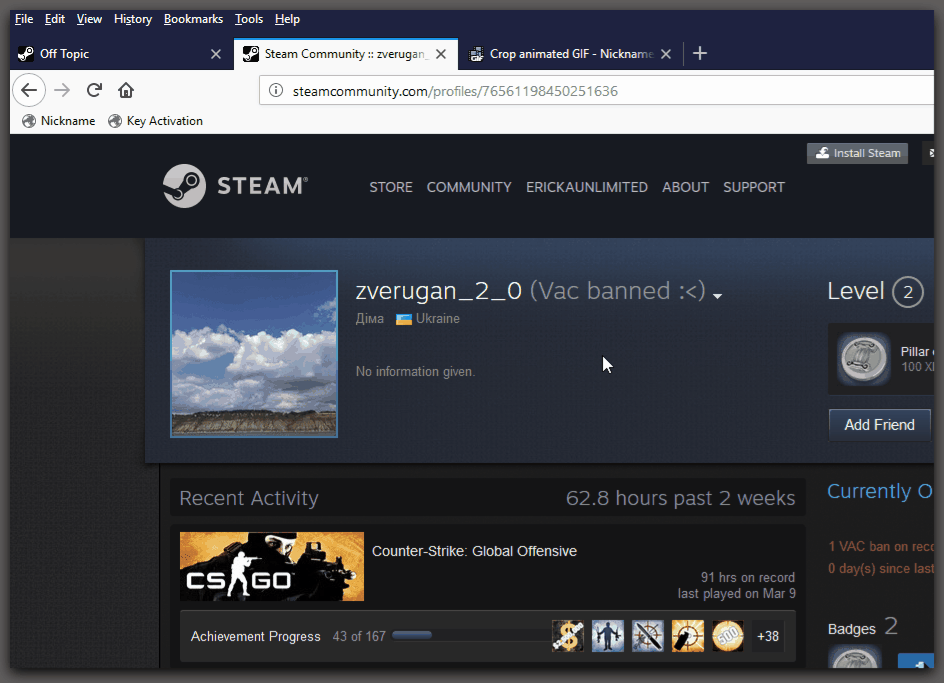Open the Tools menu
The height and width of the screenshot is (683, 944).
pos(249,19)
